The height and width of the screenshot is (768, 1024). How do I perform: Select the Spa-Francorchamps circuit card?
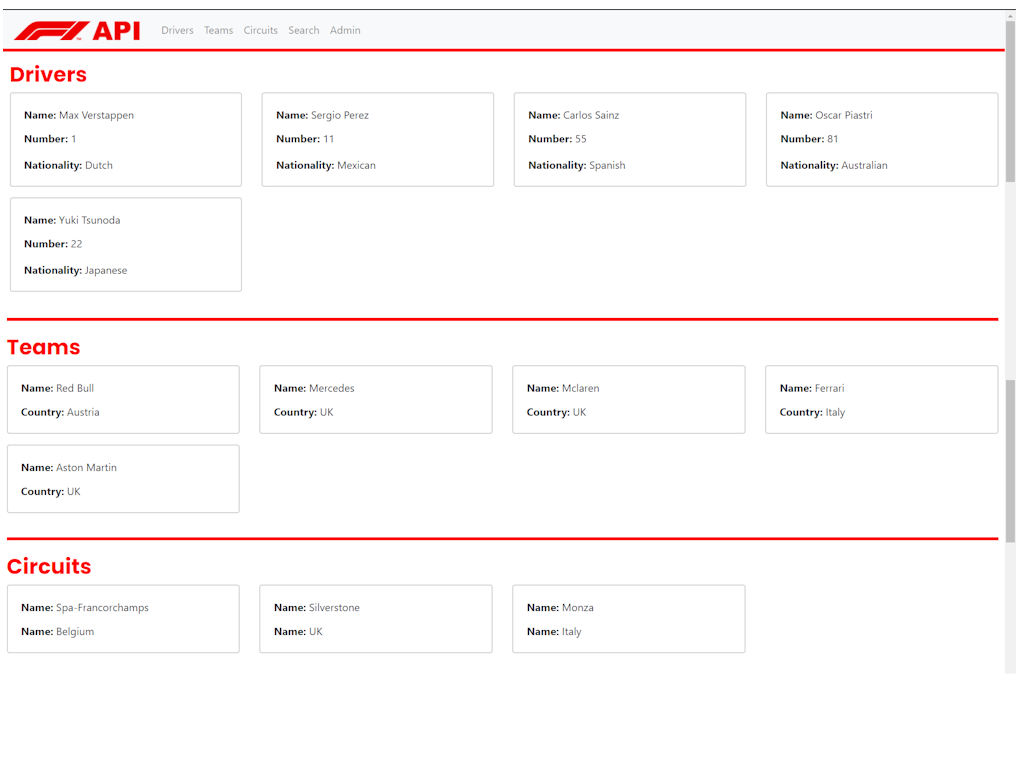123,619
